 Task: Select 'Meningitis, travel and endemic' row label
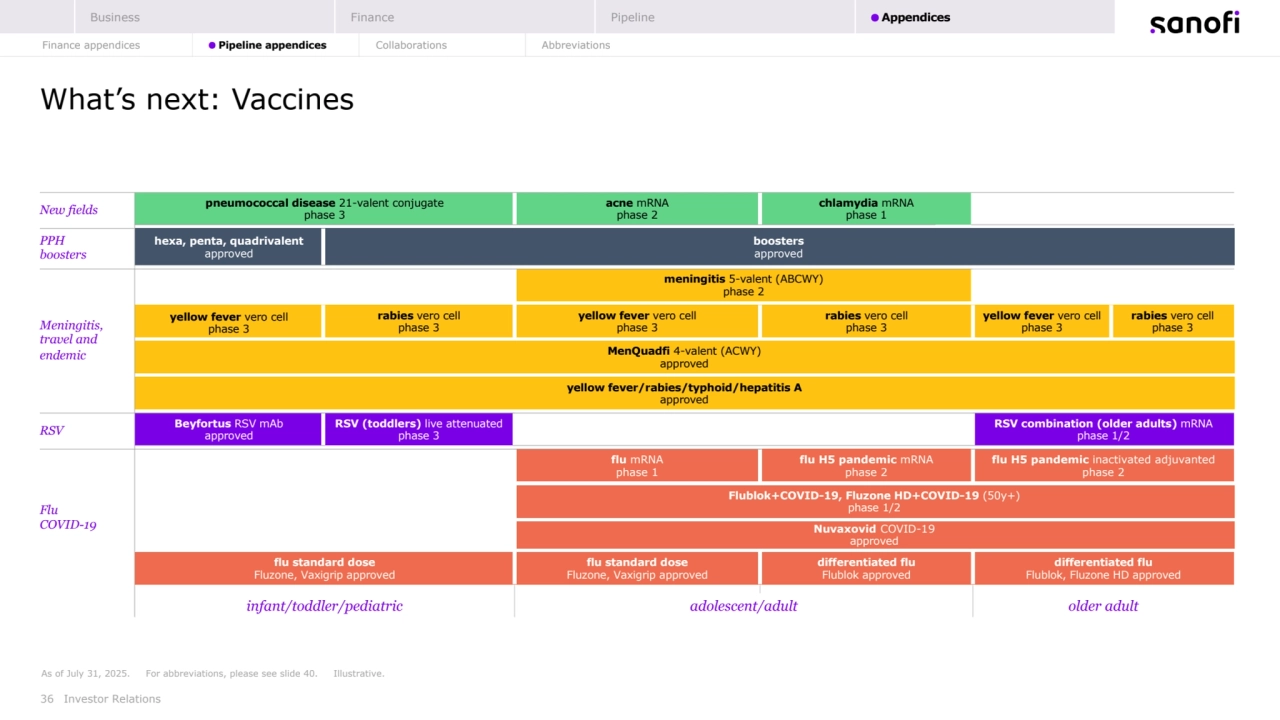(x=71, y=340)
